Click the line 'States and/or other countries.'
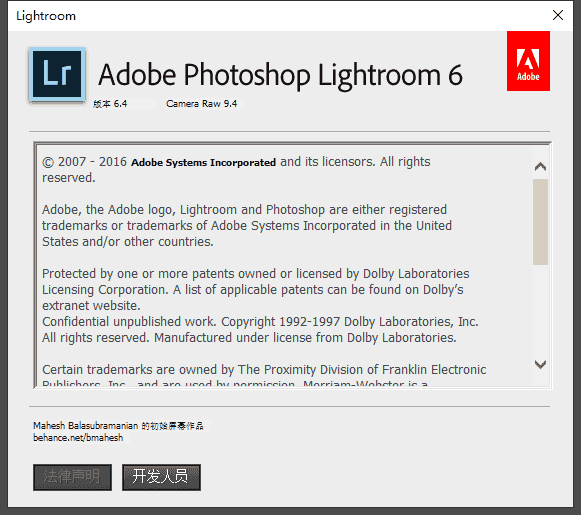 pos(128,242)
